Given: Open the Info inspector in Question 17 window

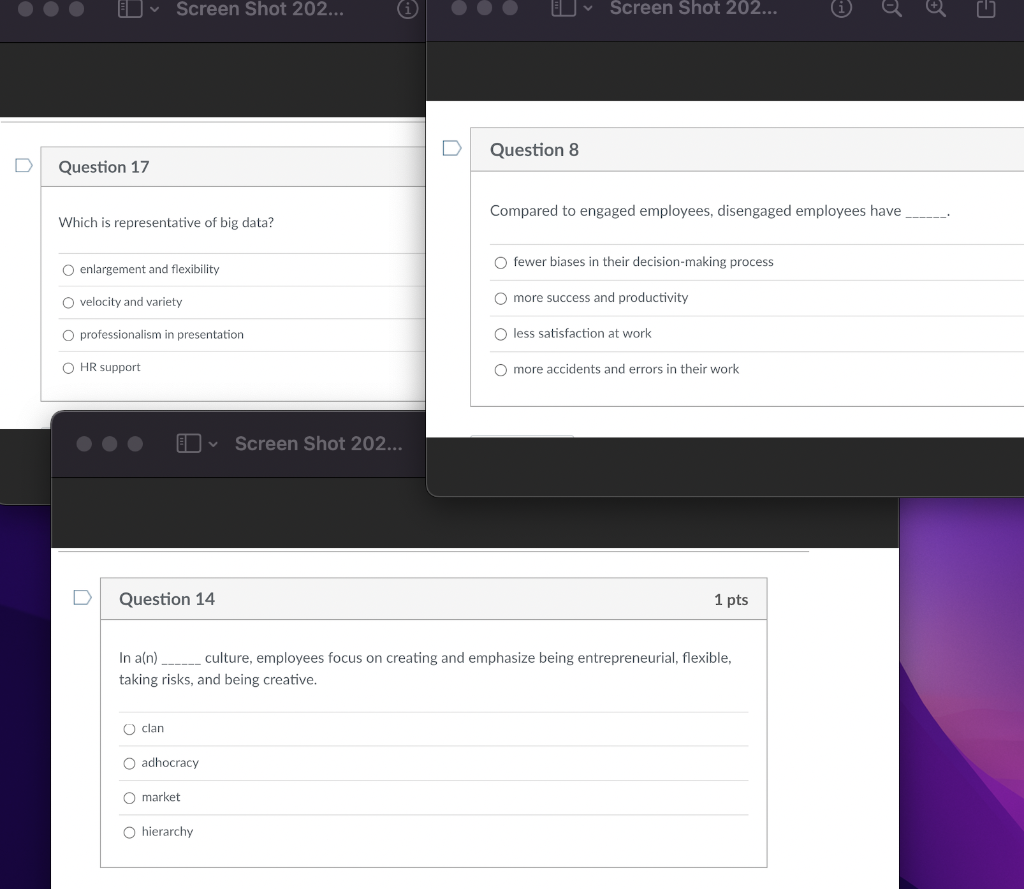Looking at the screenshot, I should (x=408, y=9).
